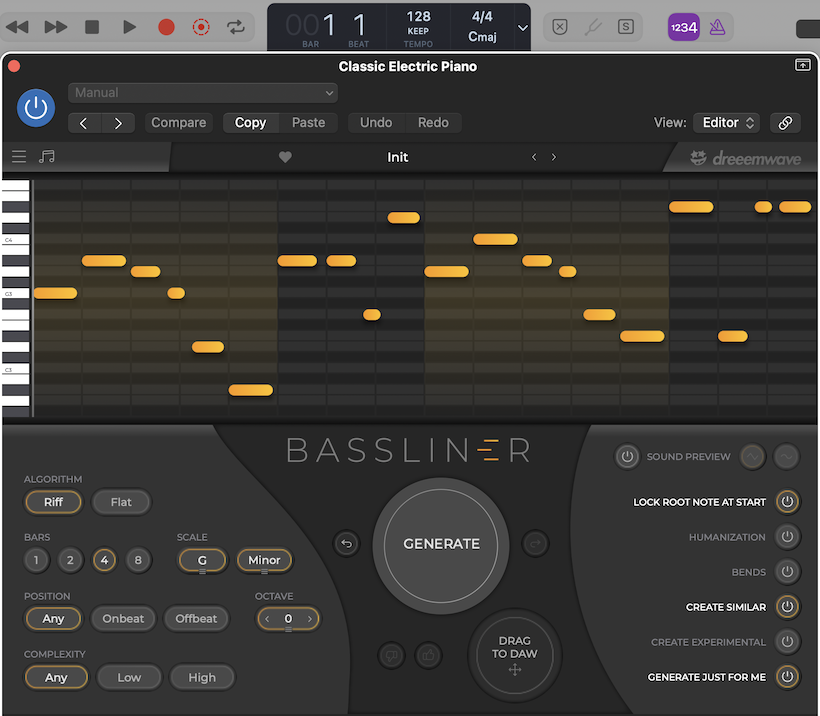This screenshot has width=820, height=716.
Task: Click the red record button
Action: (166, 27)
